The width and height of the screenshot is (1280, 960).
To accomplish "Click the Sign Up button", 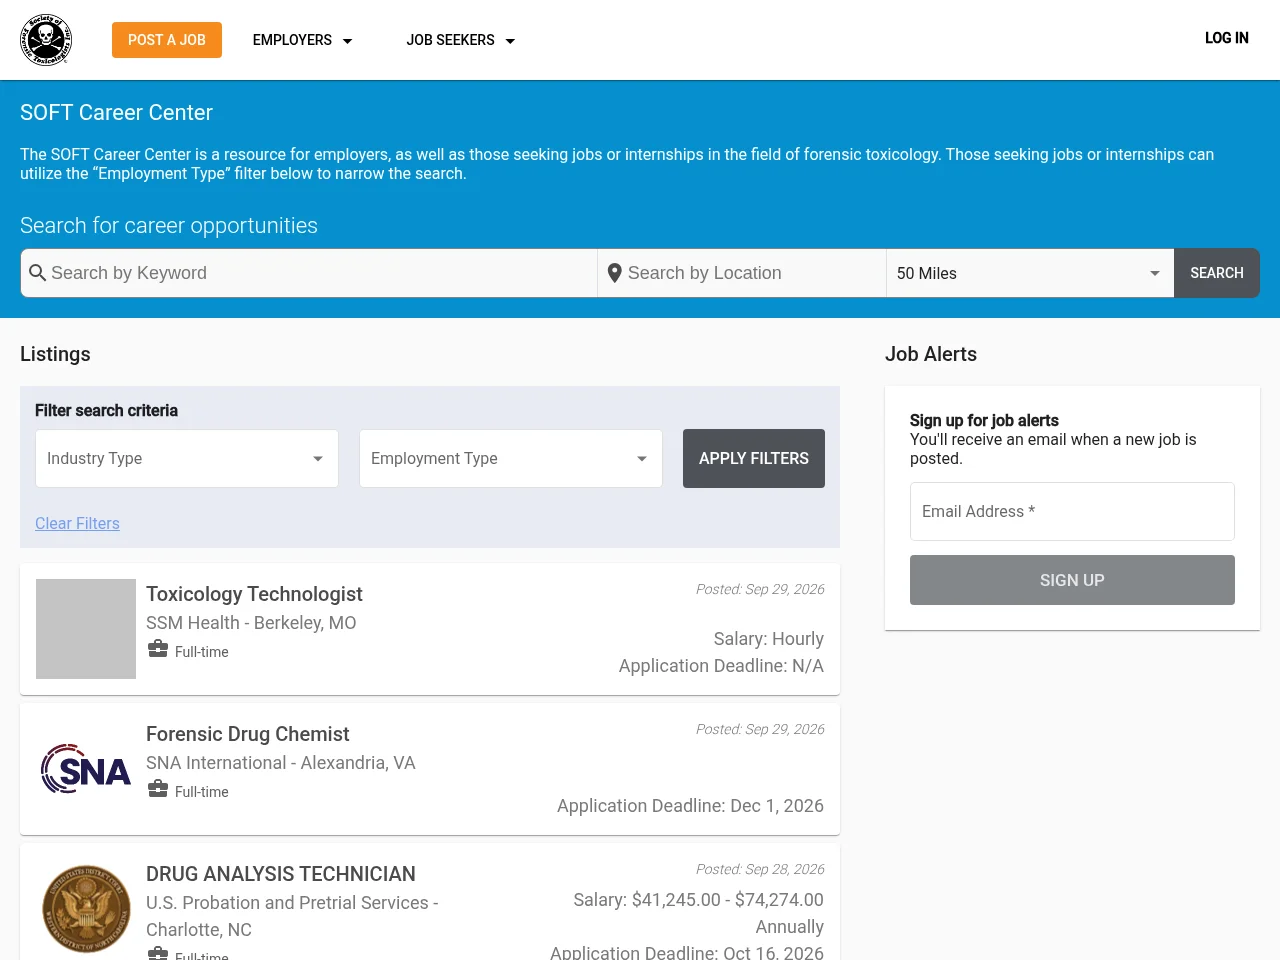I will tap(1072, 580).
